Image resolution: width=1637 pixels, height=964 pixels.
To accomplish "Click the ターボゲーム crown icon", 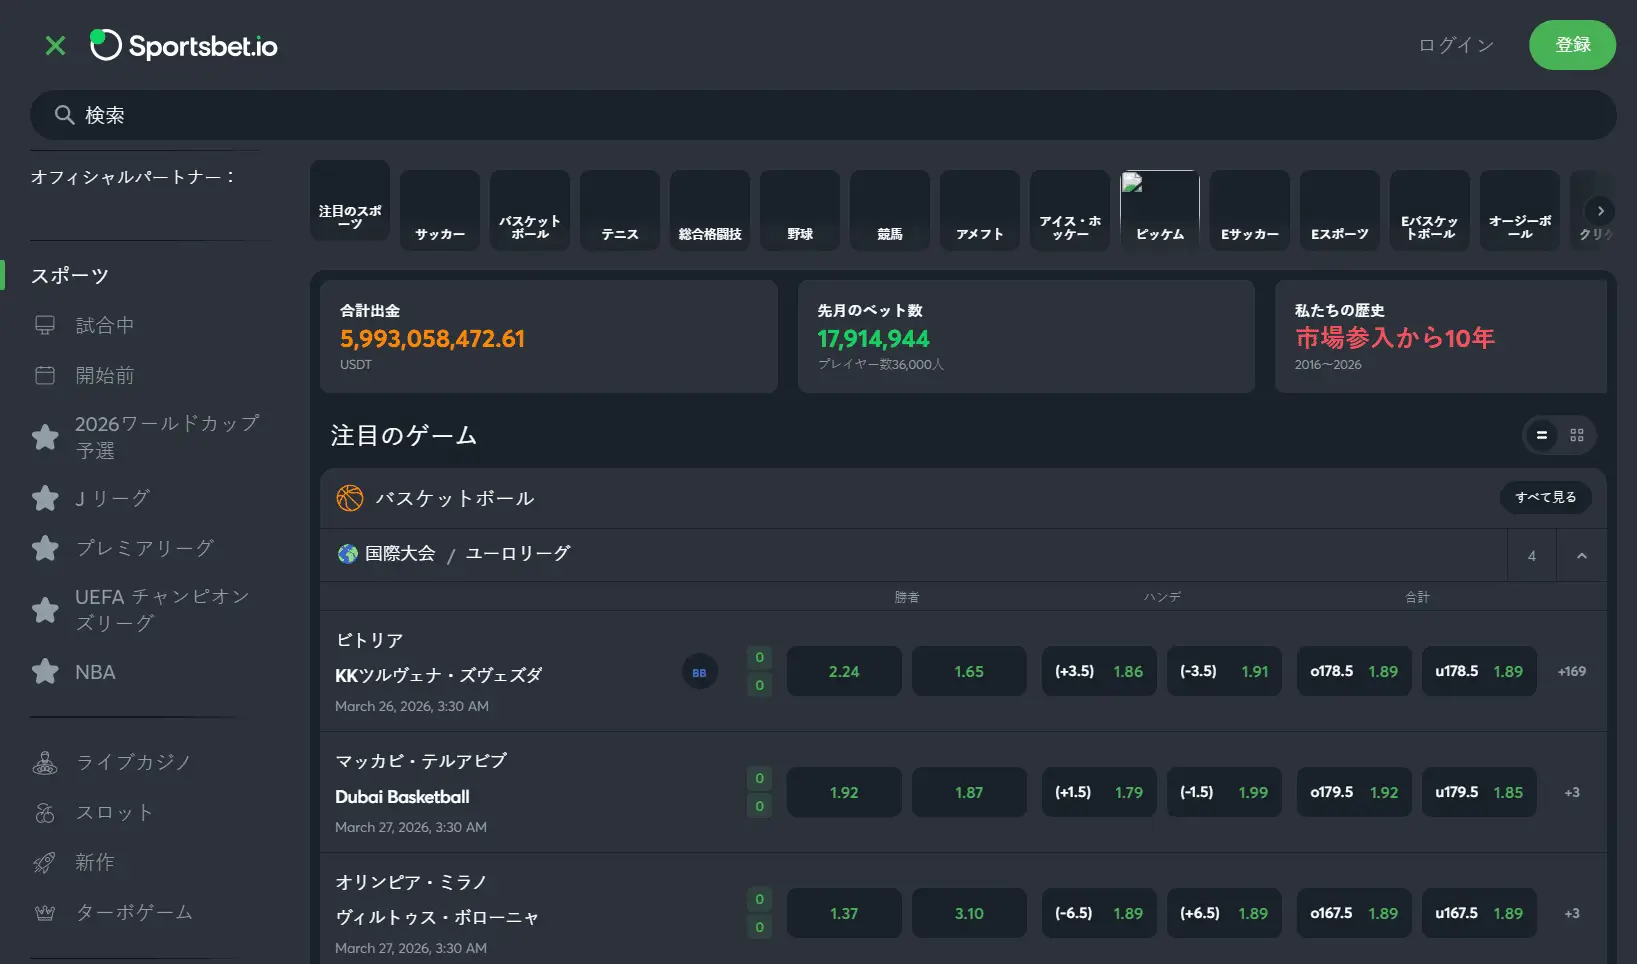I will (x=45, y=912).
